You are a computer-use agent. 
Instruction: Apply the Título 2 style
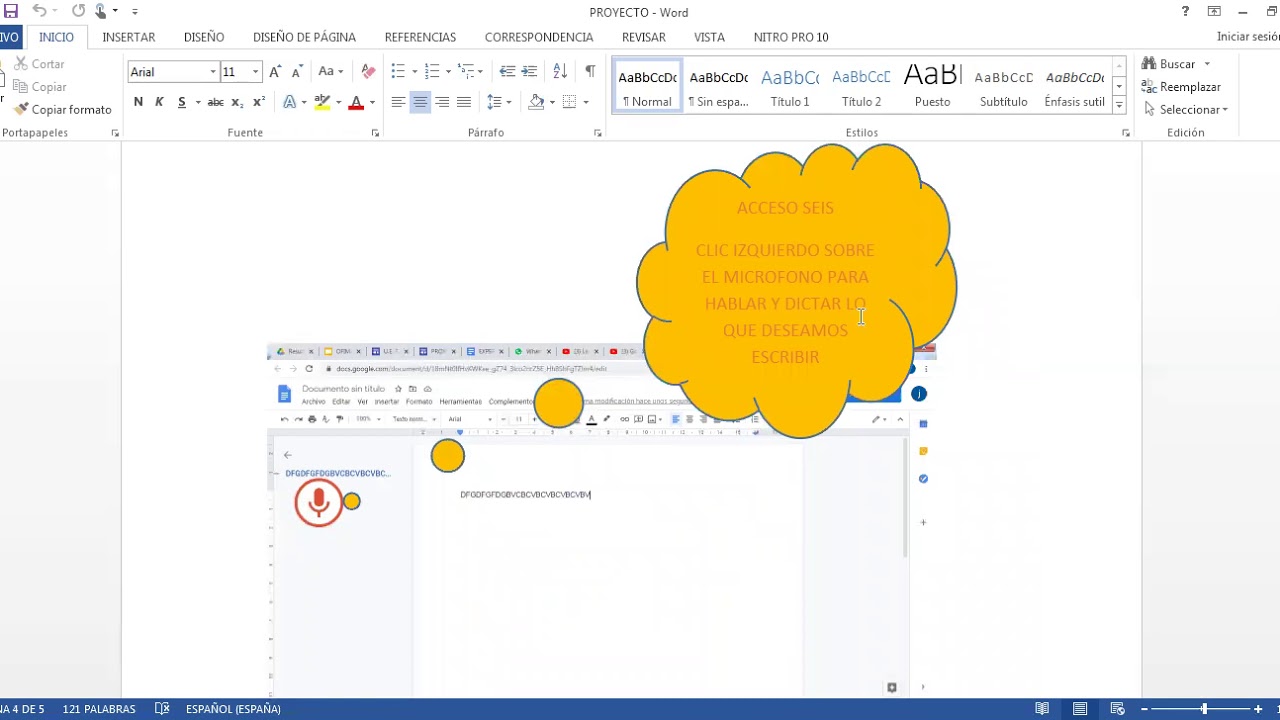[x=861, y=87]
